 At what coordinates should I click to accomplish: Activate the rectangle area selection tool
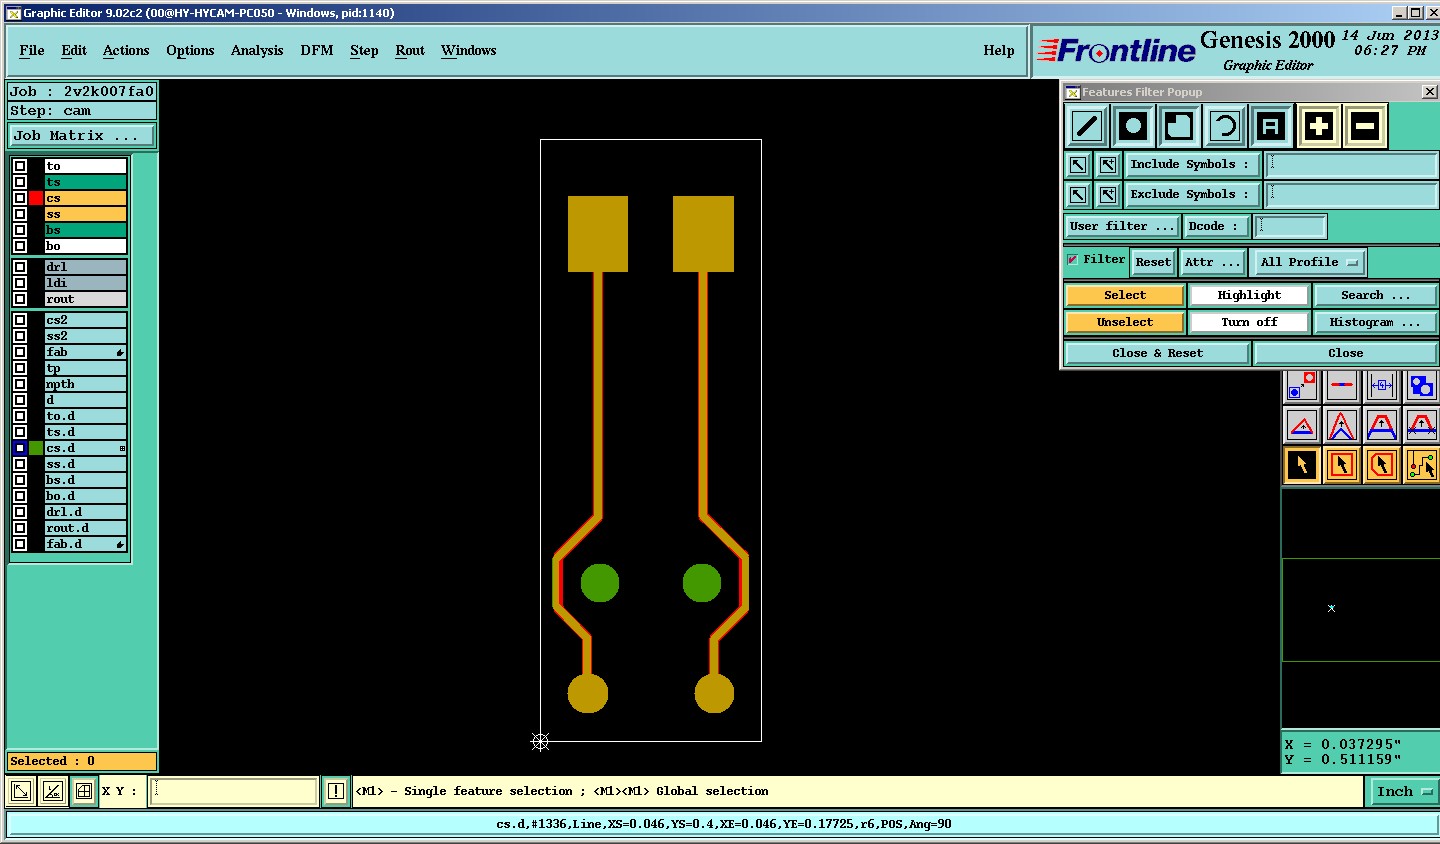point(1342,465)
